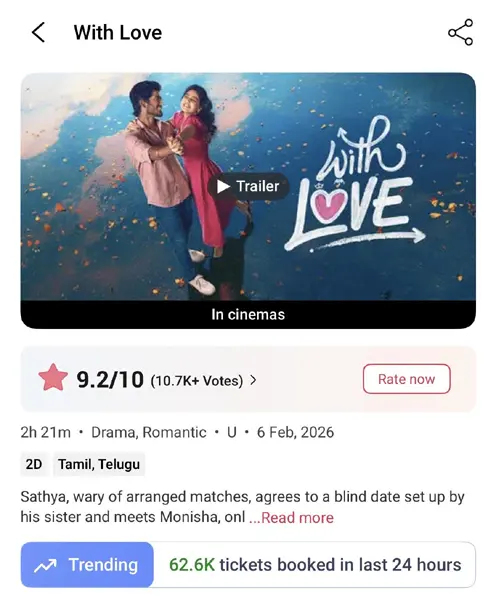The height and width of the screenshot is (600, 496).
Task: Tap the 9.2/10 rating score
Action: pyautogui.click(x=110, y=379)
